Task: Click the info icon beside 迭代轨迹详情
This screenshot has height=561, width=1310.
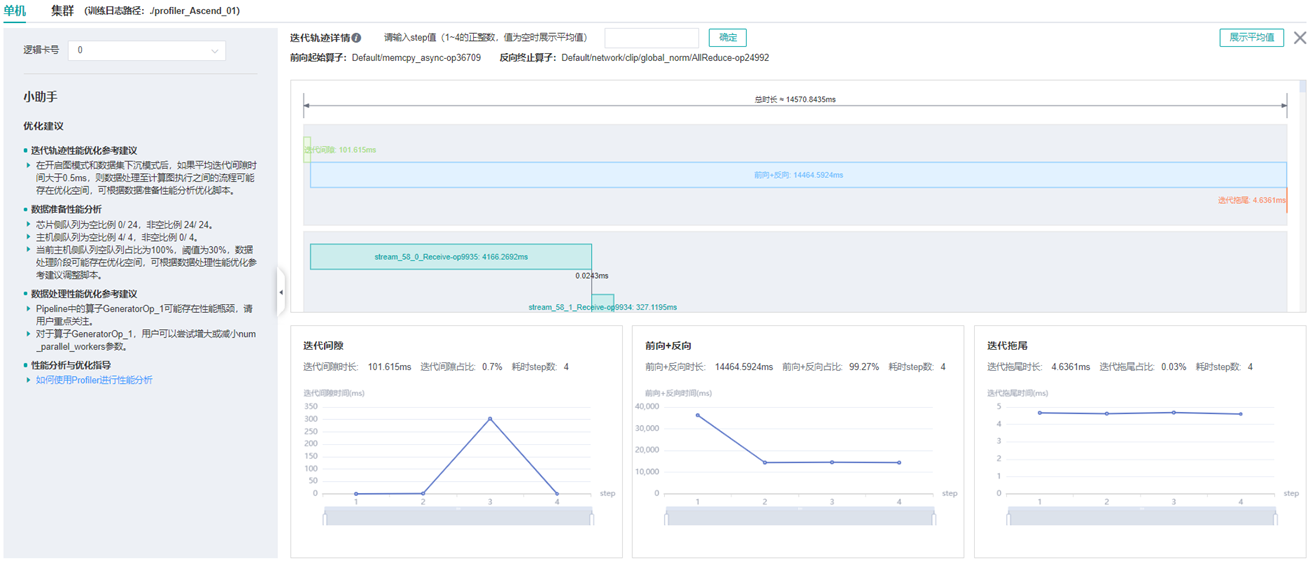Action: [x=357, y=38]
